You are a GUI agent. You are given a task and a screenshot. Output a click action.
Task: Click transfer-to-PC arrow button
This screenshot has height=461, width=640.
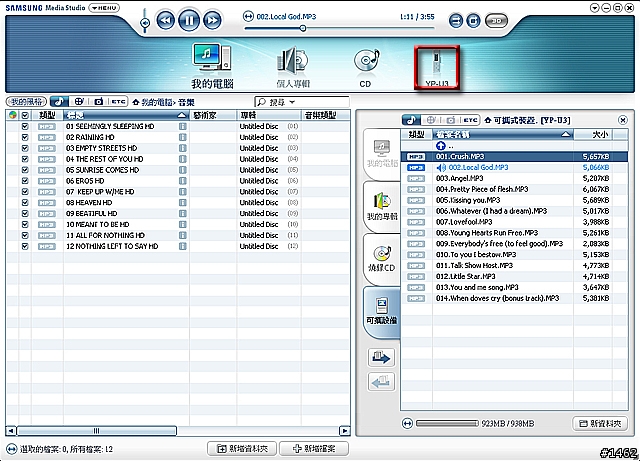(x=381, y=382)
